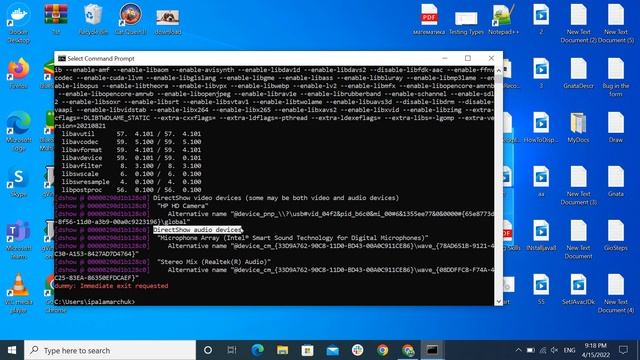Open Slack from the taskbar
This screenshot has width=640, height=360.
coord(358,350)
